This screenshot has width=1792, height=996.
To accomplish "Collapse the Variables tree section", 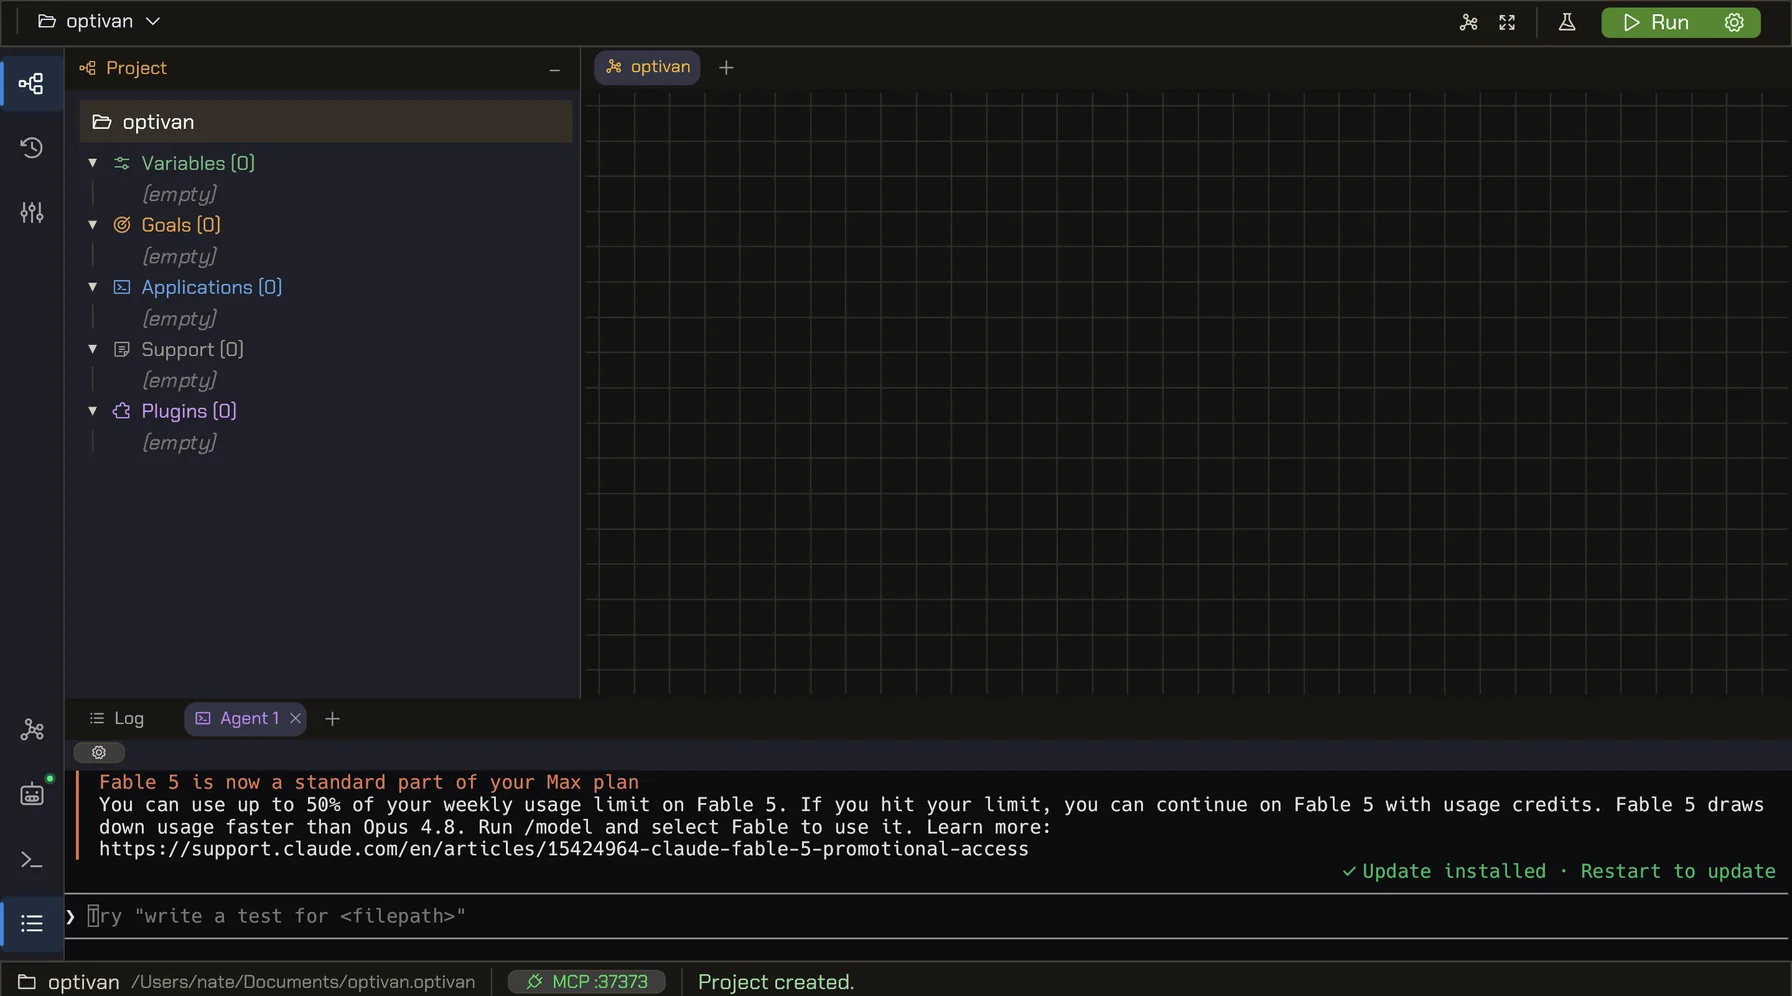I will [x=93, y=163].
